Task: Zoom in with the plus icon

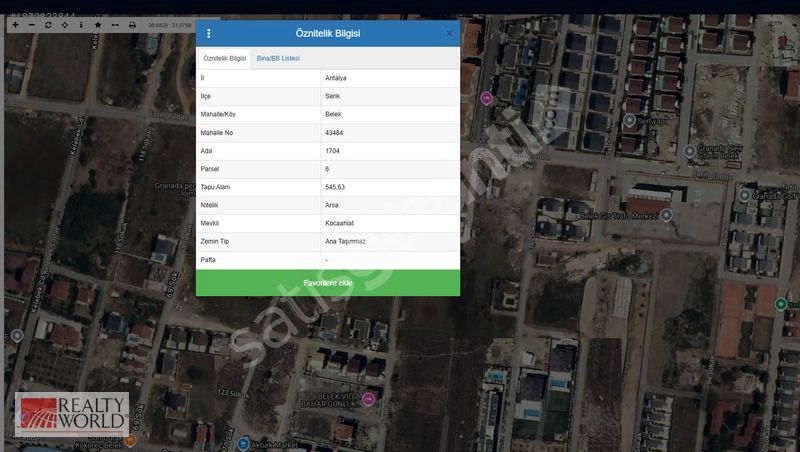Action: click(15, 25)
